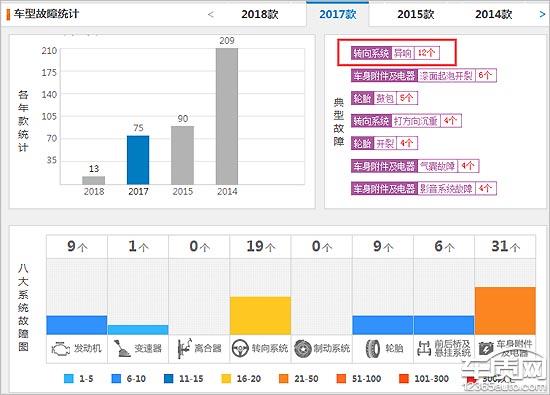The image size is (550, 395).
Task: Click the 2014 x-axis label
Action: 227,192
